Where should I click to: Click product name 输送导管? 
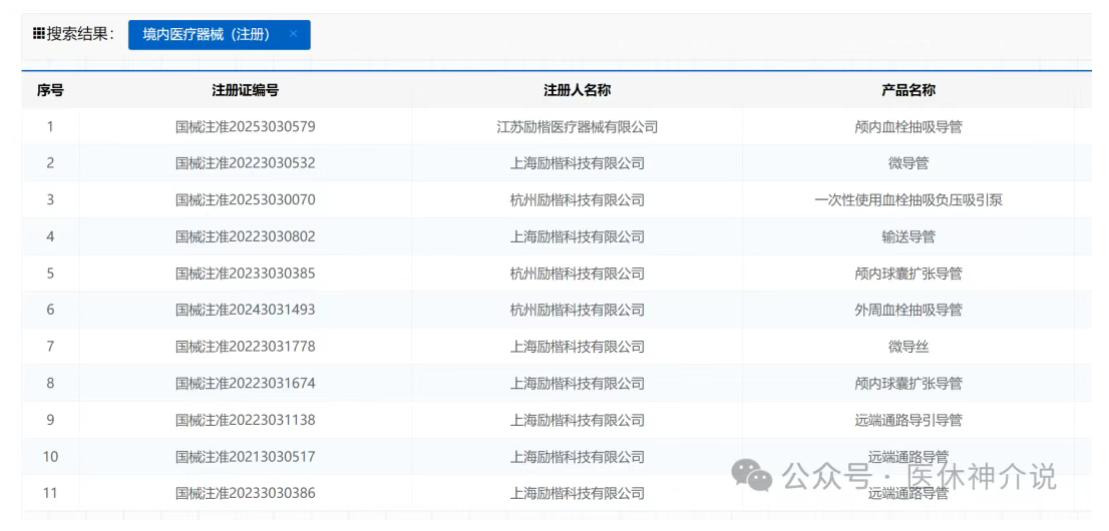pos(908,237)
